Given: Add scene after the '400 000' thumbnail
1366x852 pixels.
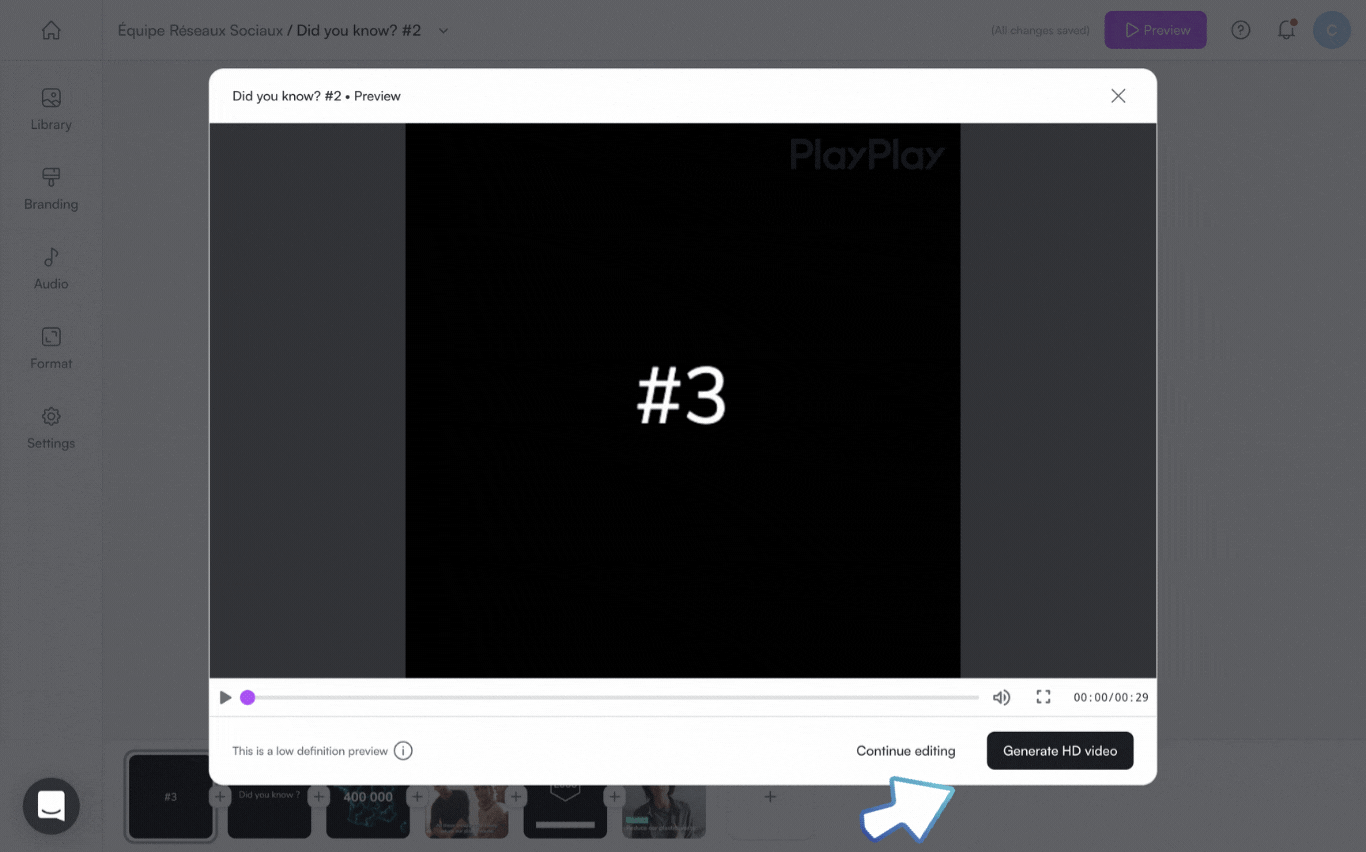Looking at the screenshot, I should pyautogui.click(x=417, y=797).
